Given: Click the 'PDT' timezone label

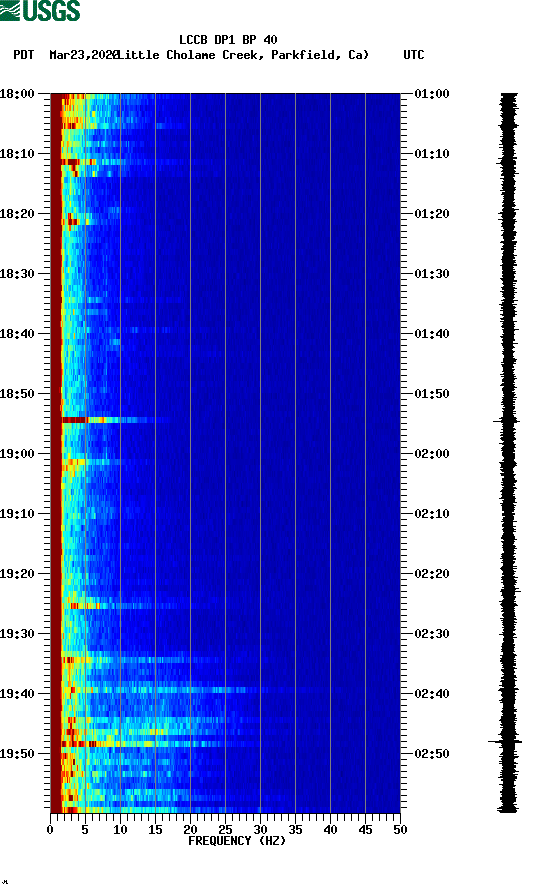Looking at the screenshot, I should [x=23, y=55].
